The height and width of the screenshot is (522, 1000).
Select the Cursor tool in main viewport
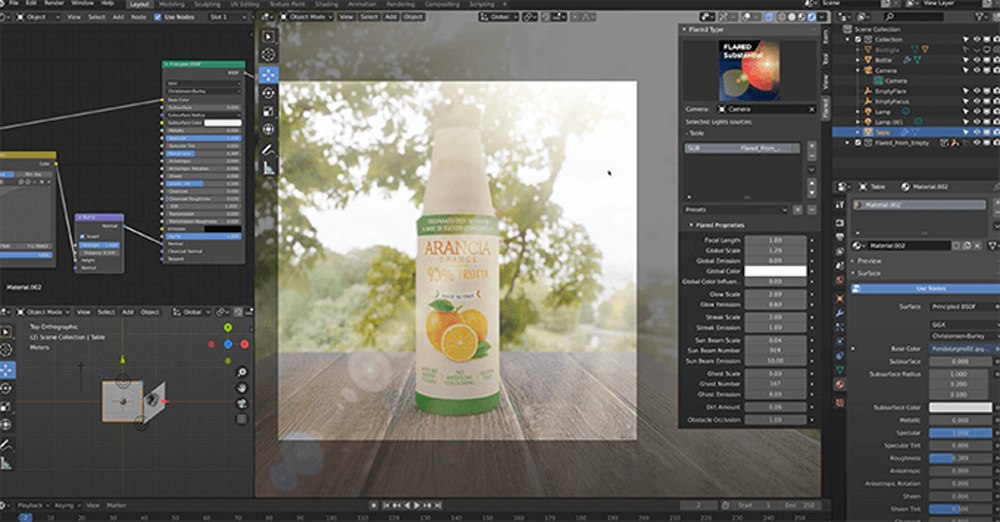point(268,55)
